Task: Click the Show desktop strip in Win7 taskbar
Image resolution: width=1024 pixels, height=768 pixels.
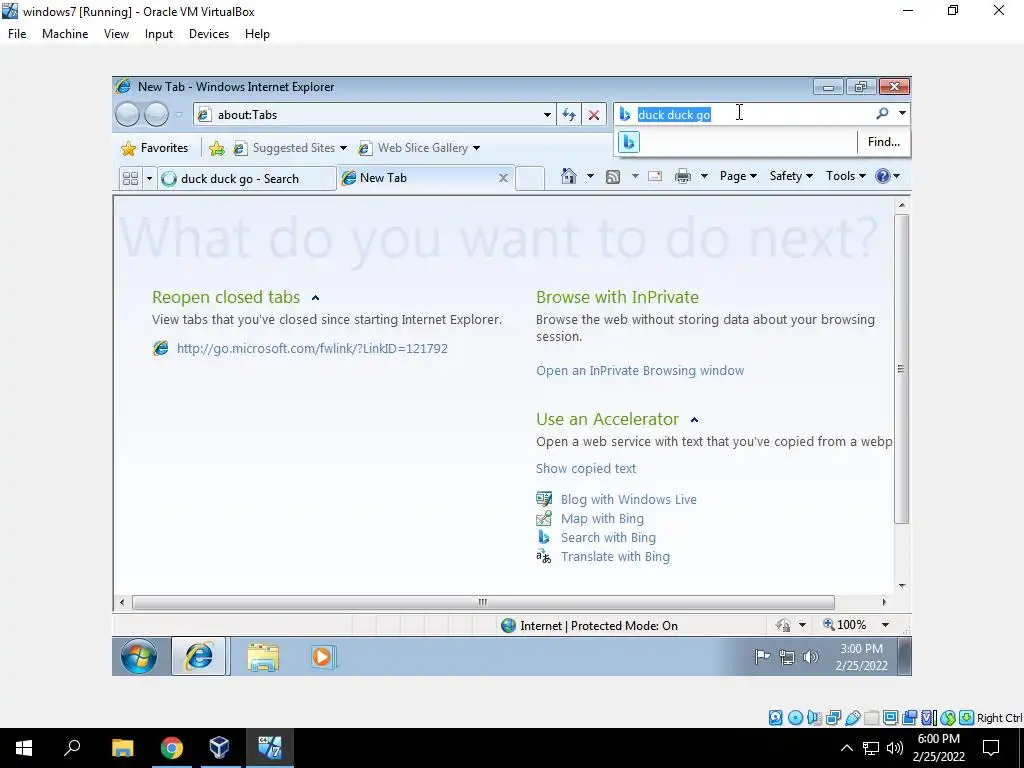Action: 904,656
